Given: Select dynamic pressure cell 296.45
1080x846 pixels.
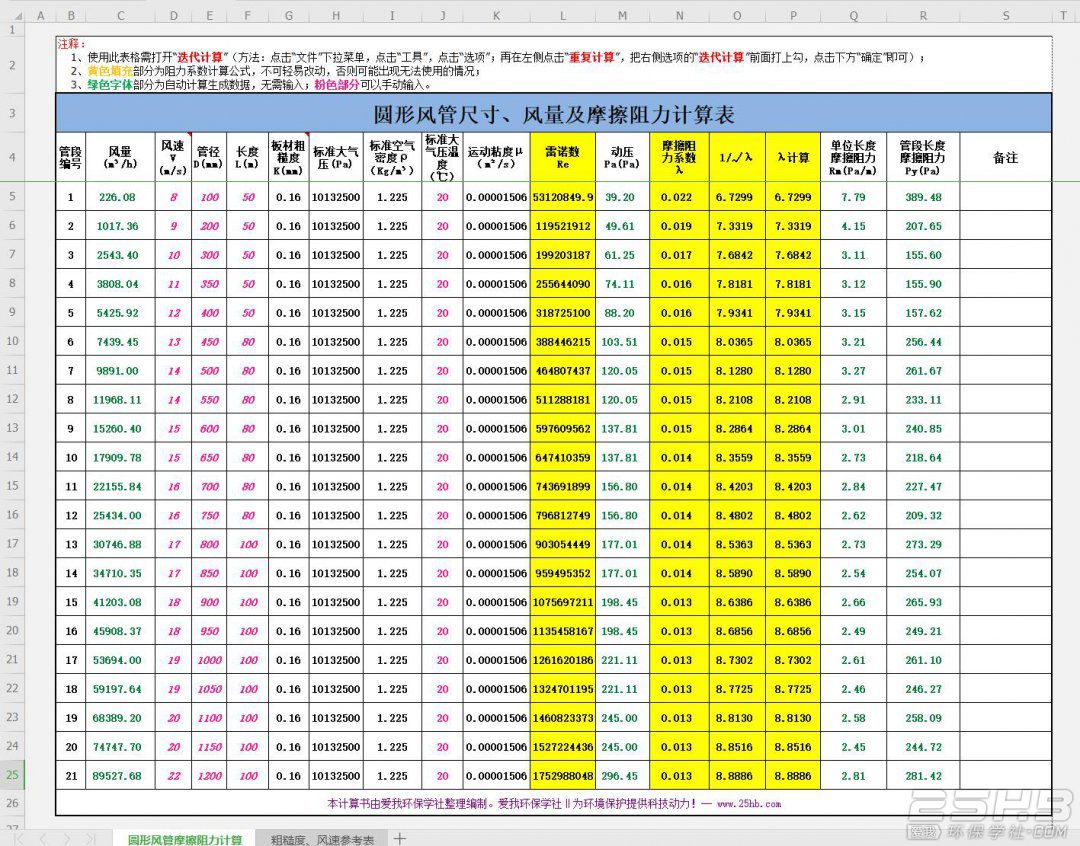Looking at the screenshot, I should pyautogui.click(x=623, y=776).
